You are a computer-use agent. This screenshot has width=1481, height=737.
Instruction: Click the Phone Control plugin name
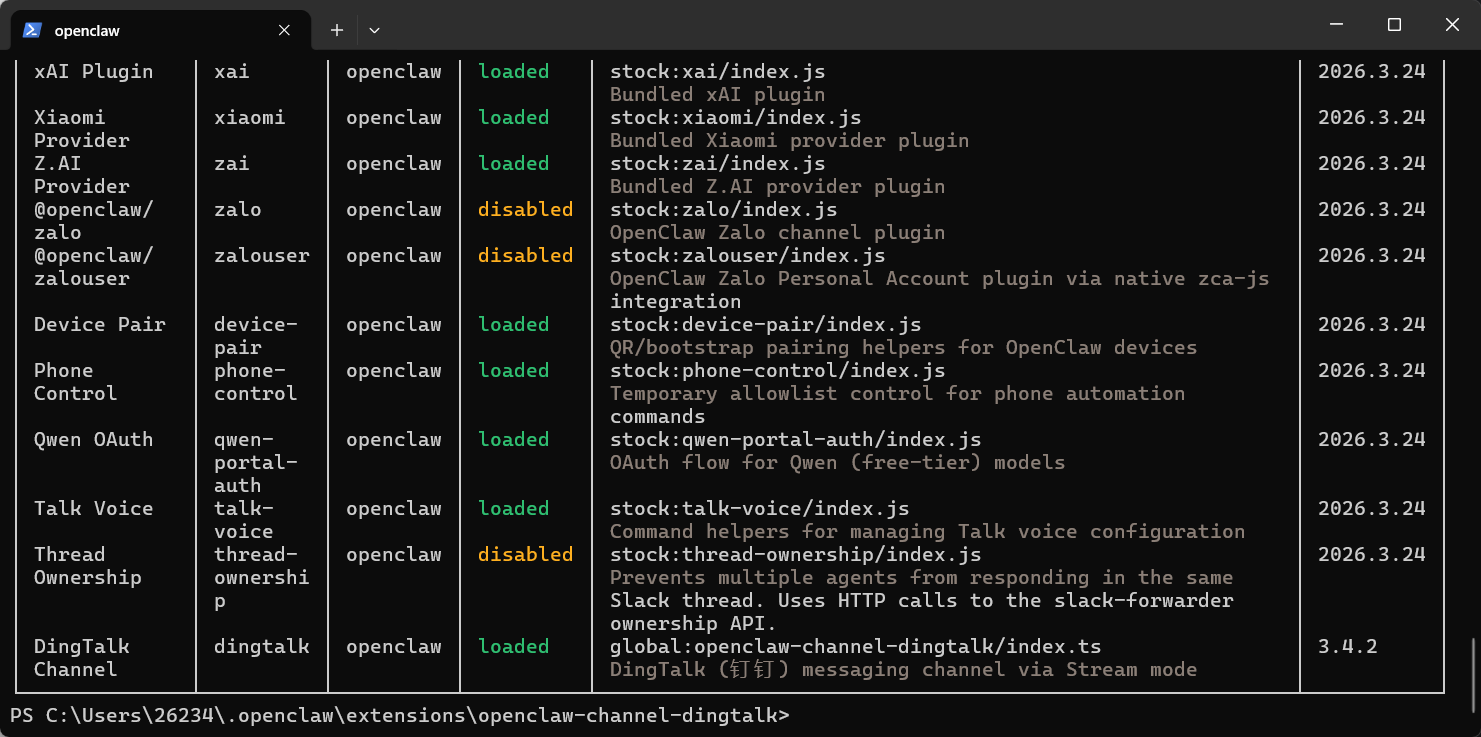click(x=75, y=382)
